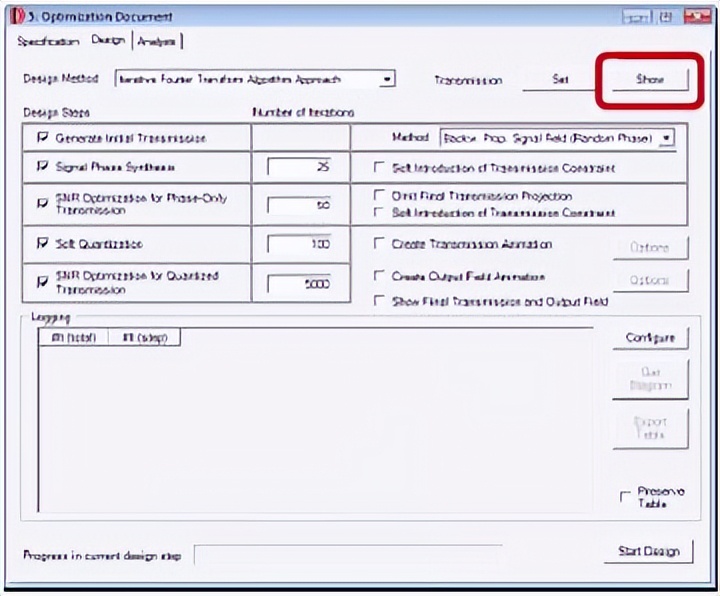The image size is (720, 596).
Task: Select the Design tab
Action: [108, 40]
